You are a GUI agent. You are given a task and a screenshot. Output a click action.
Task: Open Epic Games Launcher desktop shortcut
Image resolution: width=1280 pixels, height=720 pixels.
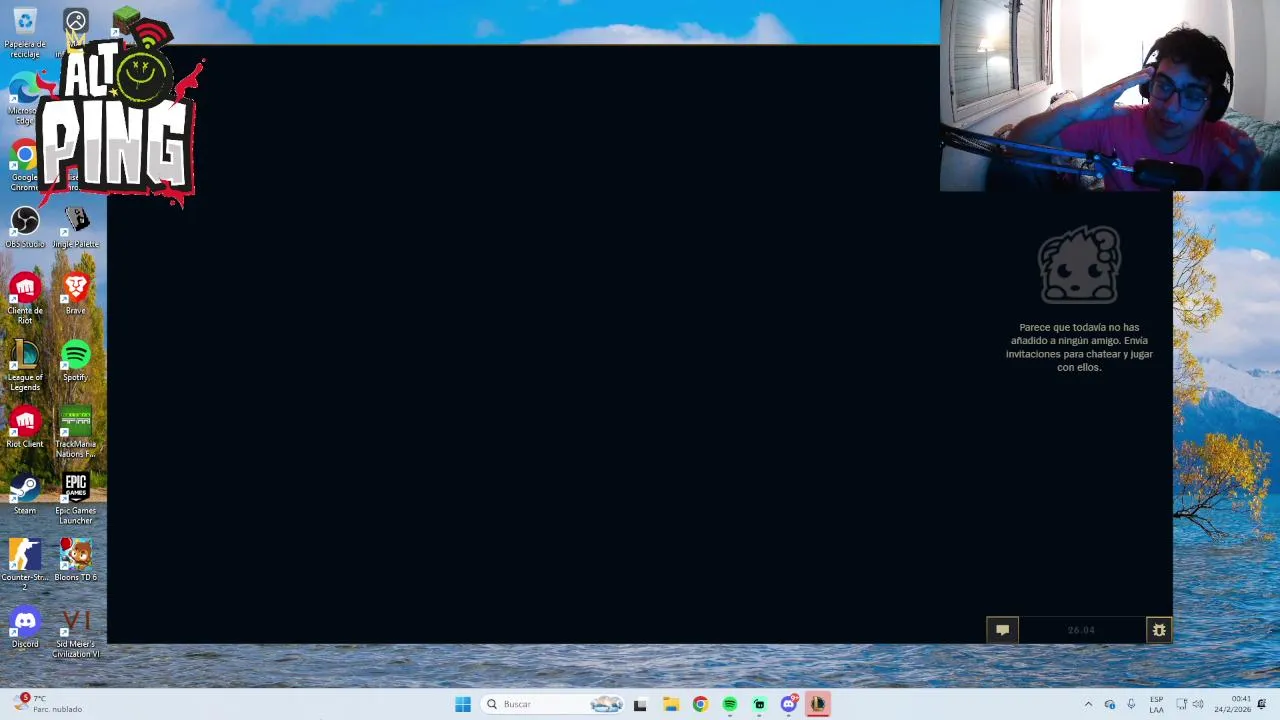coord(76,499)
